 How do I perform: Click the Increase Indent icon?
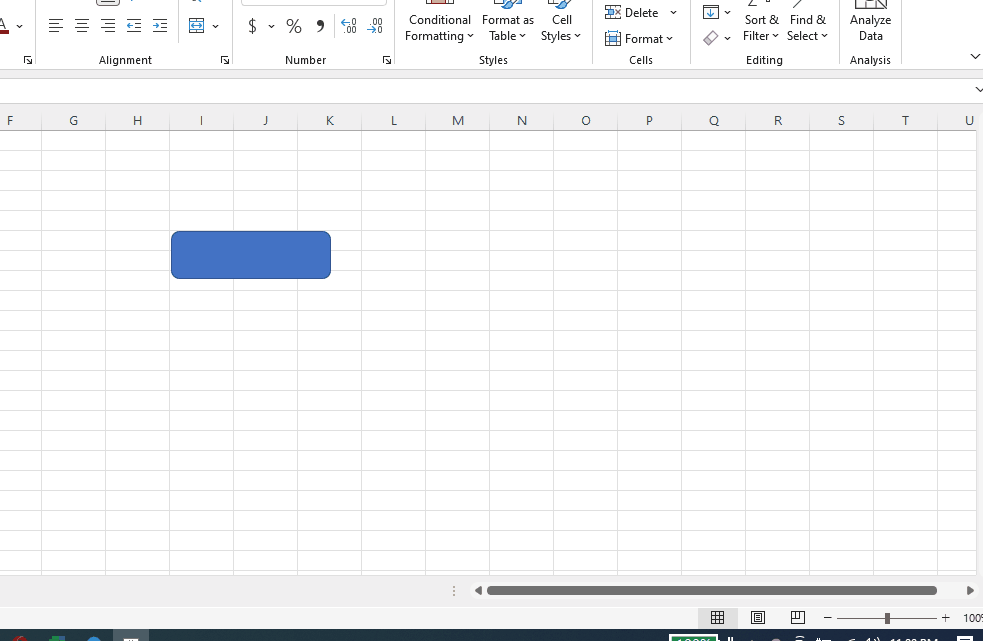[159, 26]
